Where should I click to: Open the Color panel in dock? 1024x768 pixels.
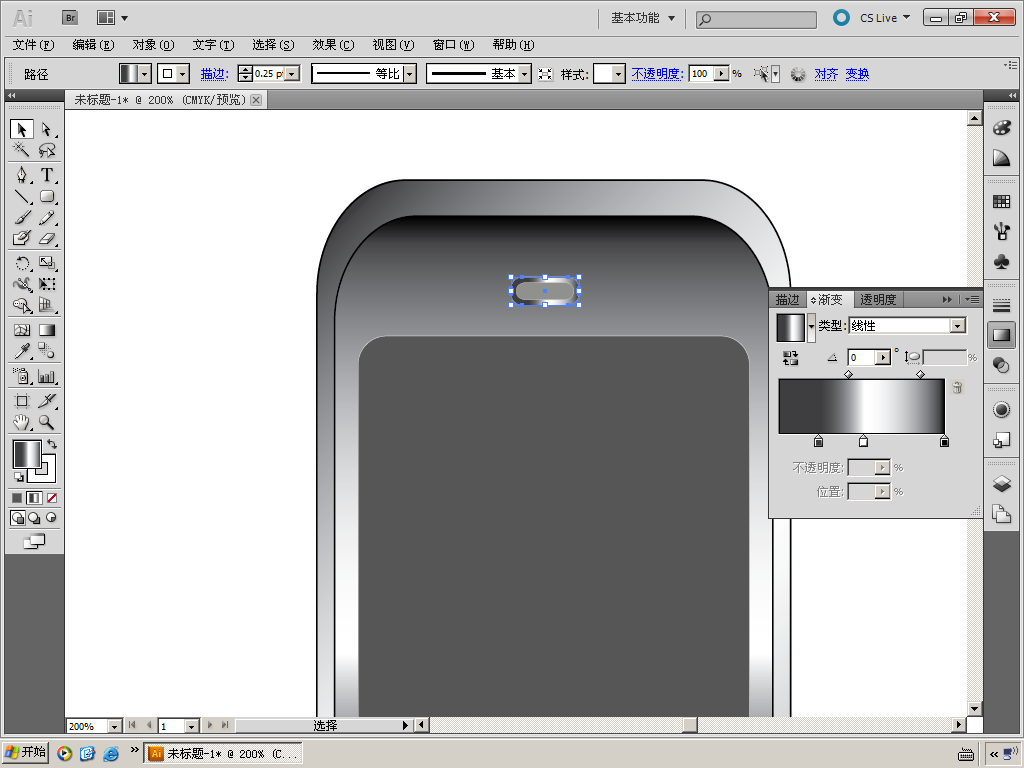tap(1001, 127)
